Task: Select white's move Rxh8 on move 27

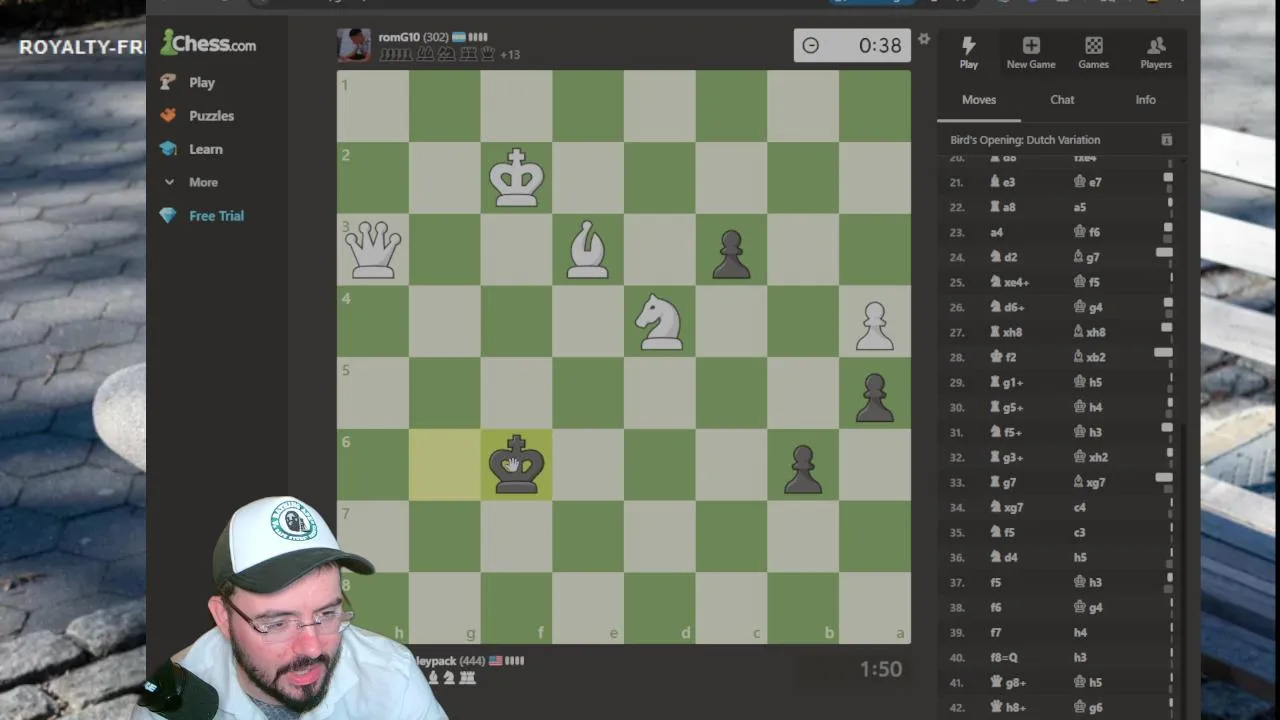Action: [x=1006, y=332]
